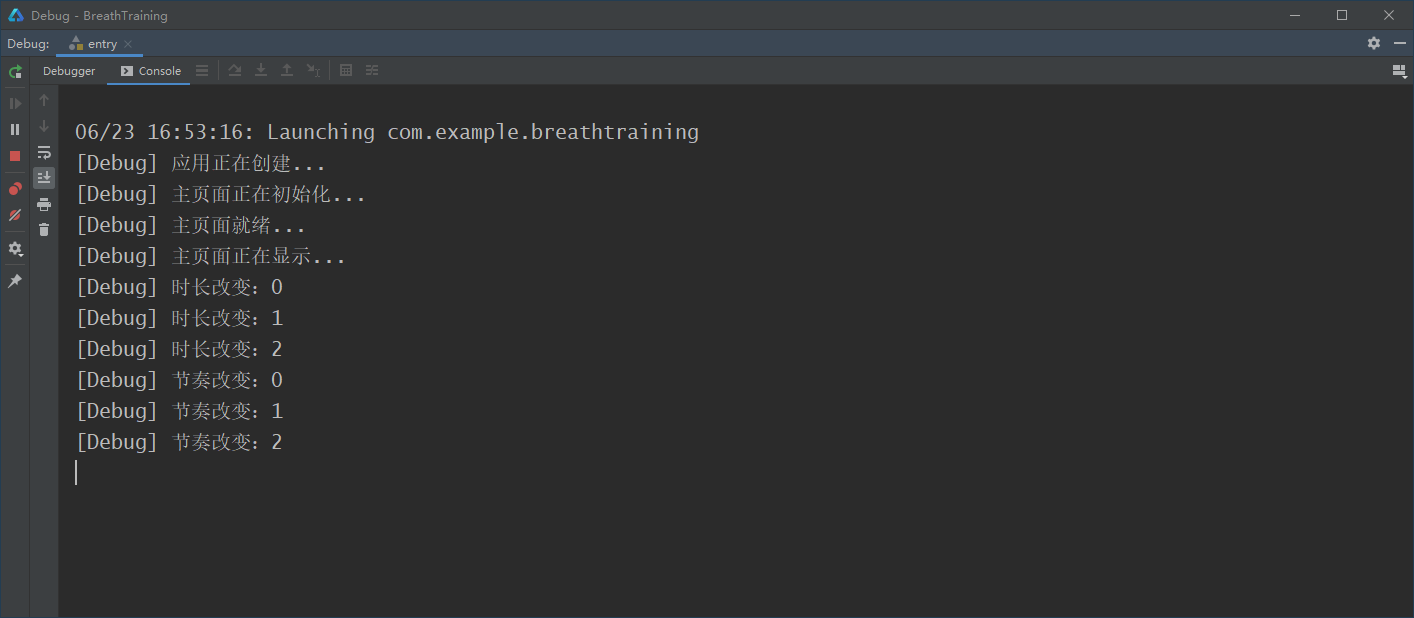Toggle Mute Breakpoints
1414x618 pixels.
coord(15,215)
